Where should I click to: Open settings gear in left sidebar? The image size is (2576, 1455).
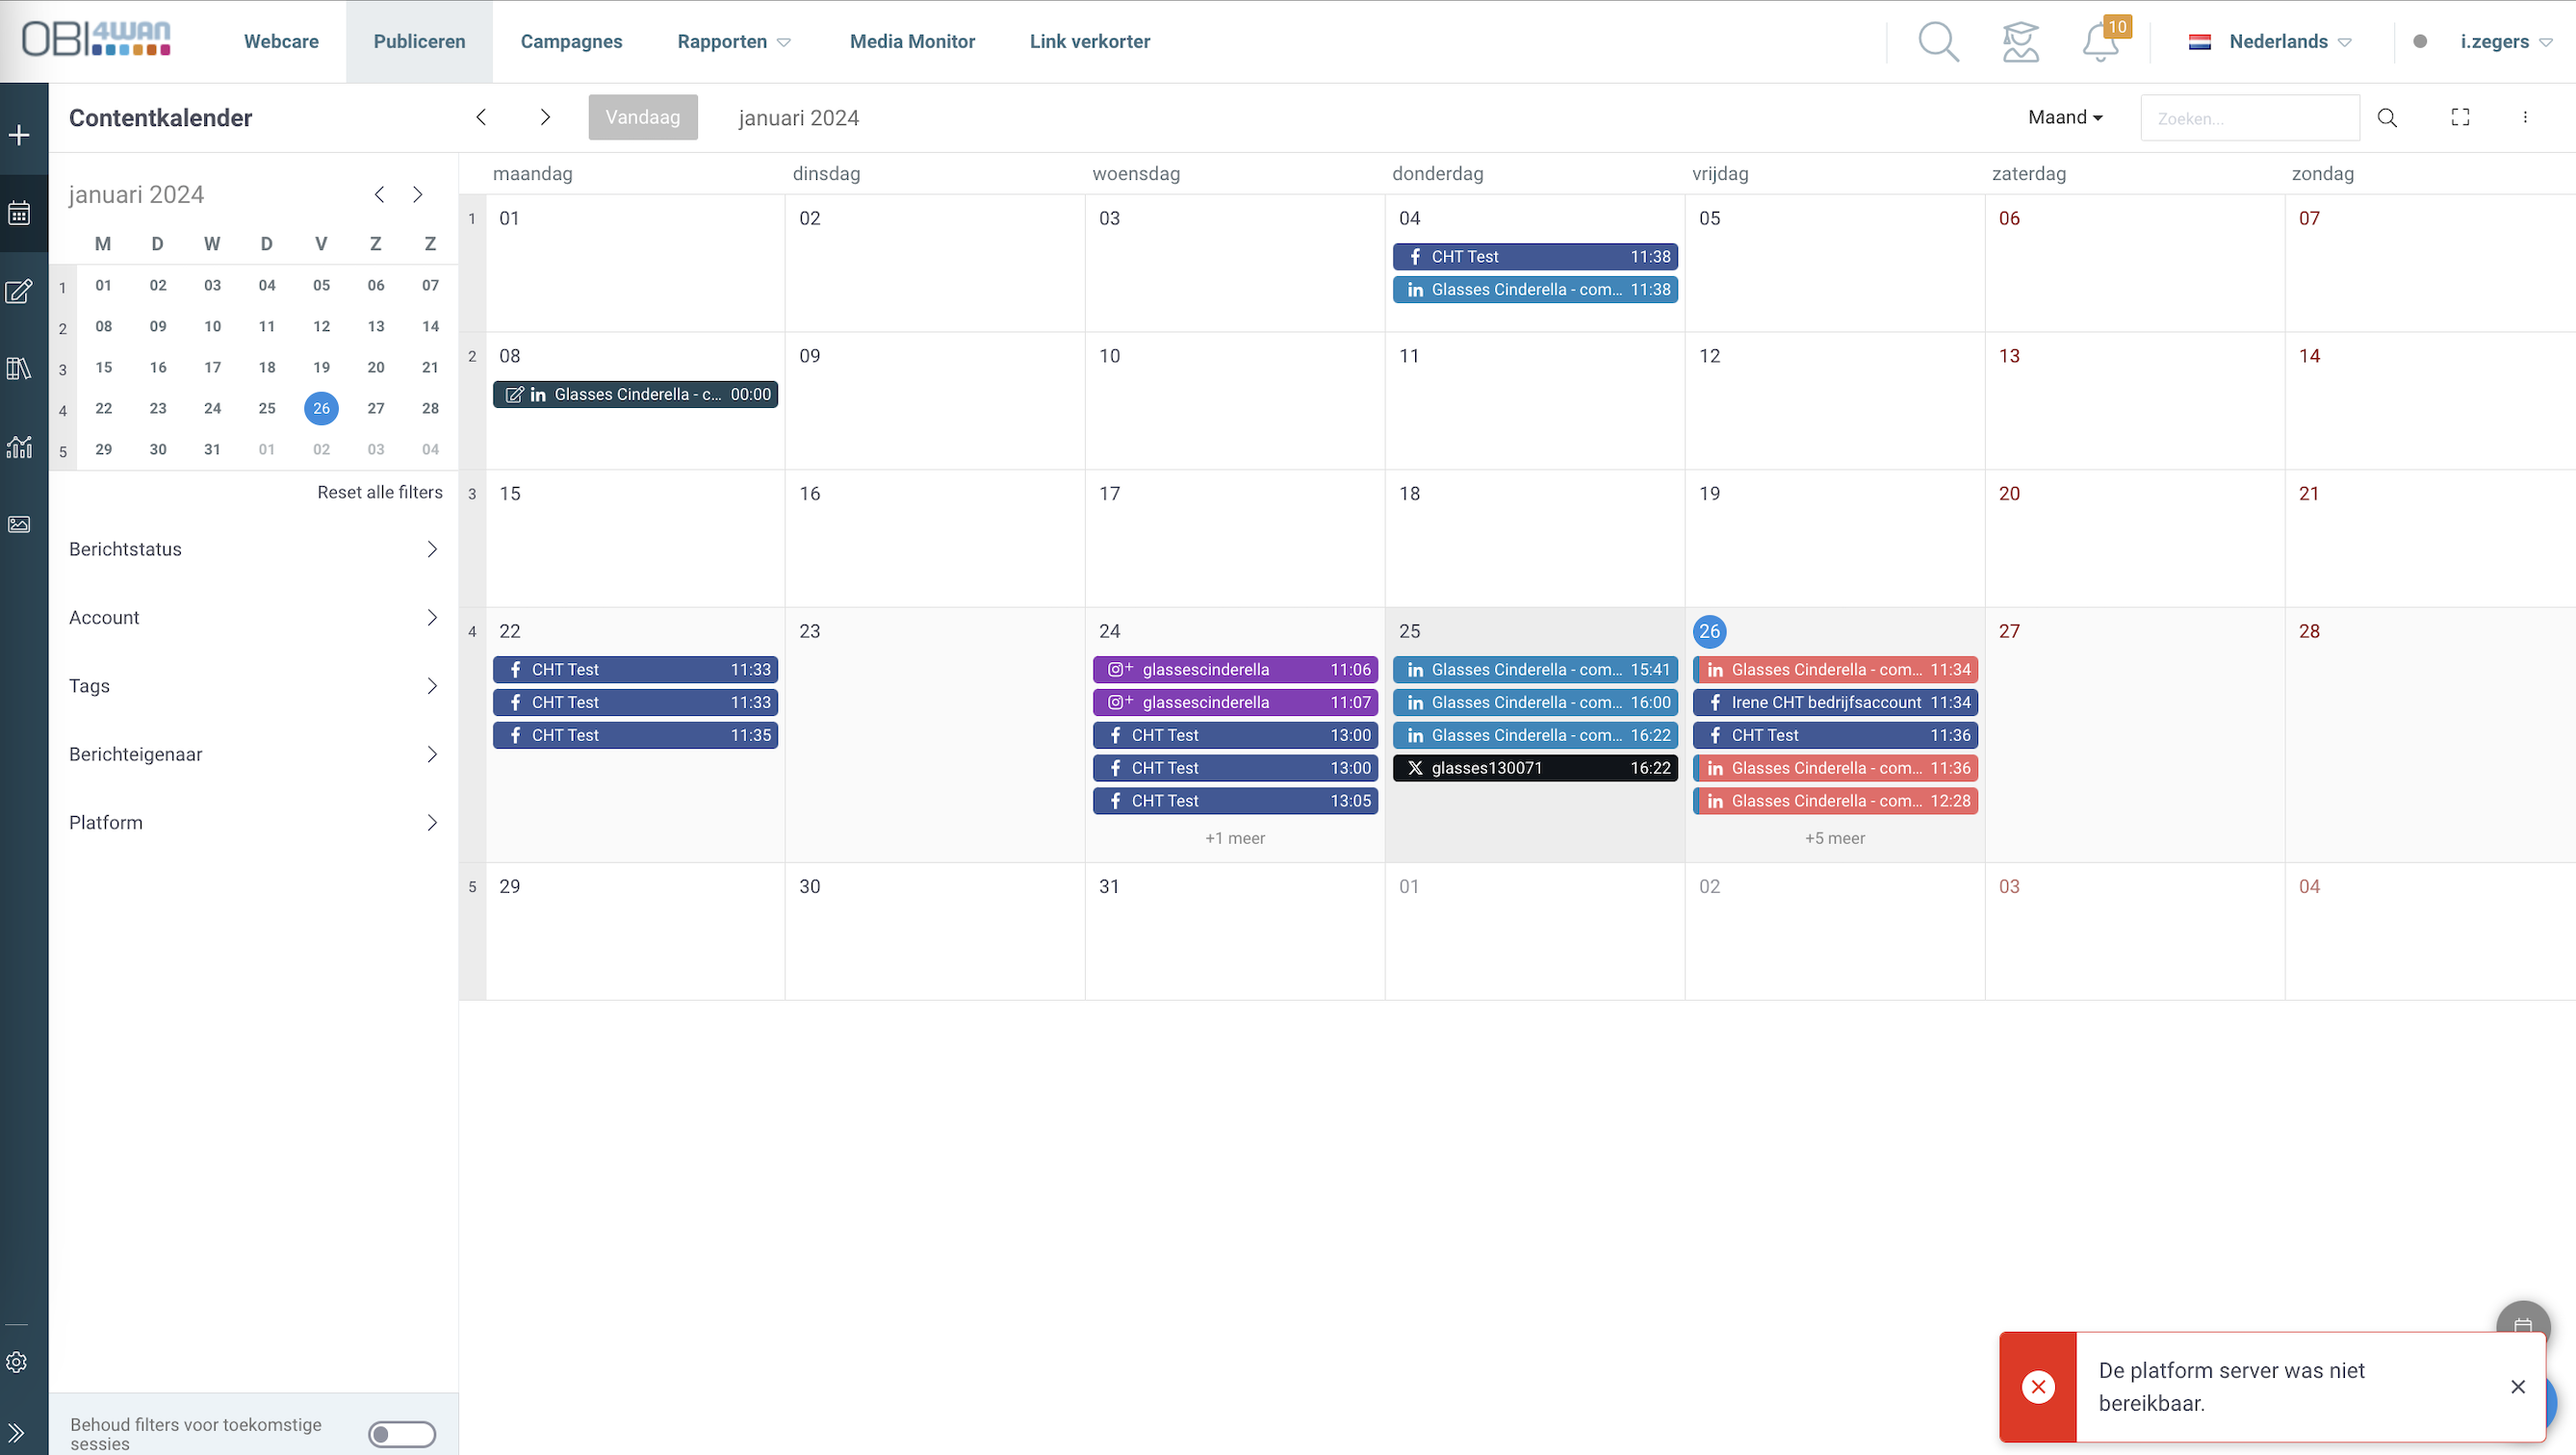pyautogui.click(x=17, y=1362)
